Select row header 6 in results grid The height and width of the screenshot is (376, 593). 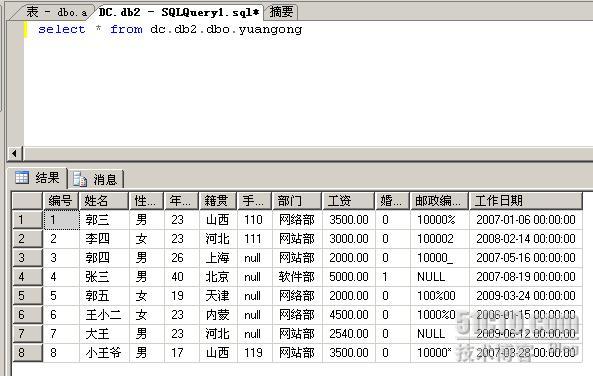coord(27,315)
